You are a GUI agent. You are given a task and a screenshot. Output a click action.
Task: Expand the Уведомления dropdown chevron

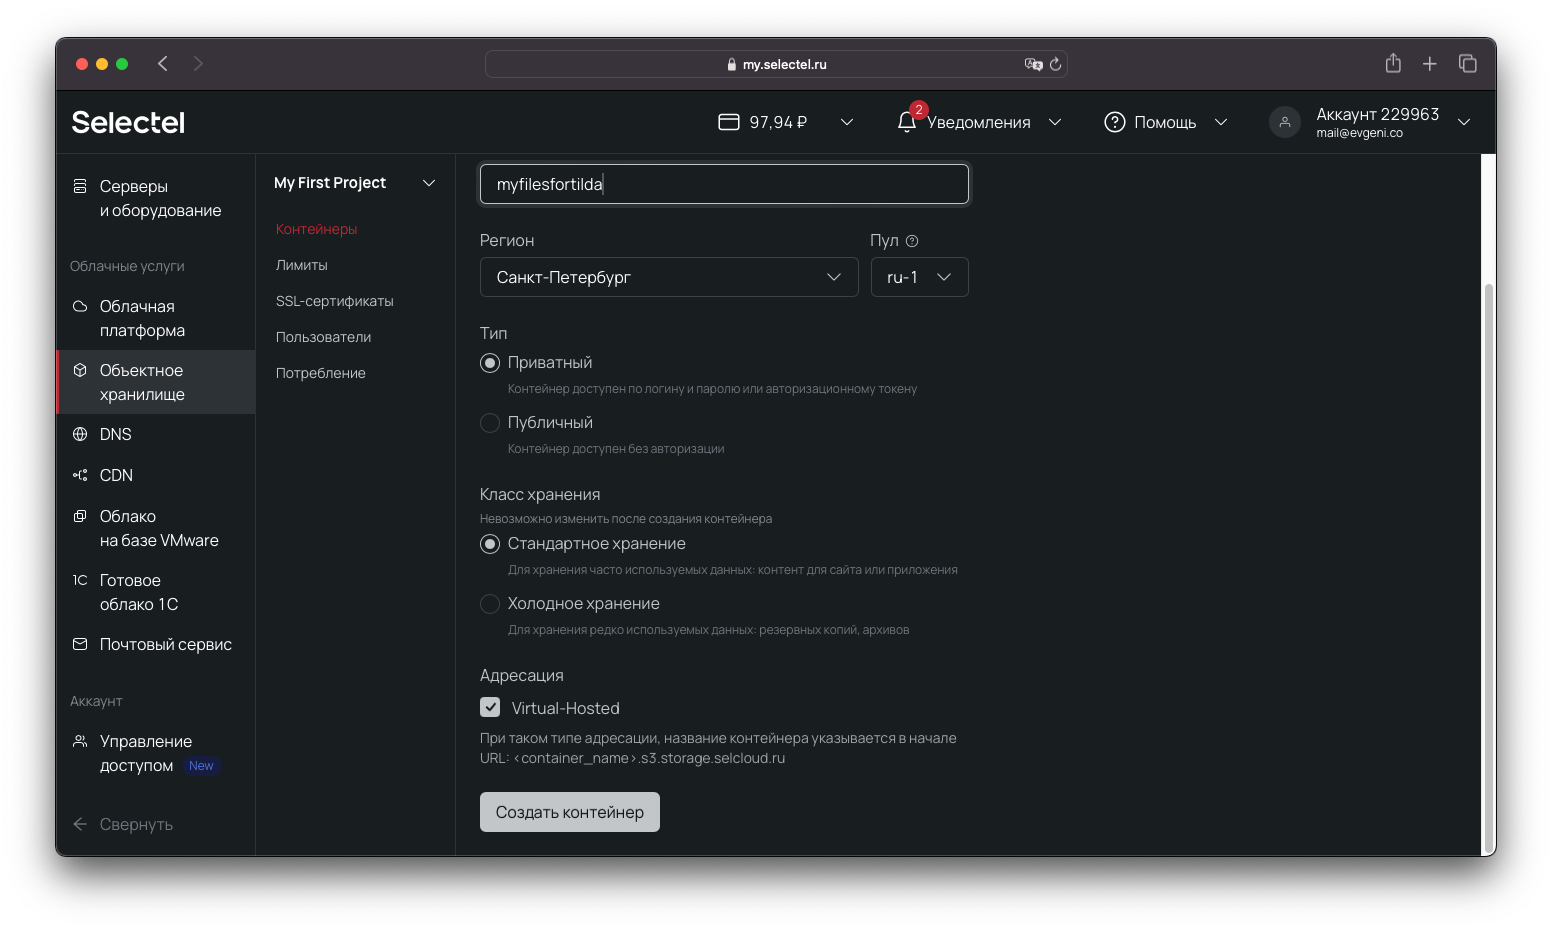point(1054,122)
